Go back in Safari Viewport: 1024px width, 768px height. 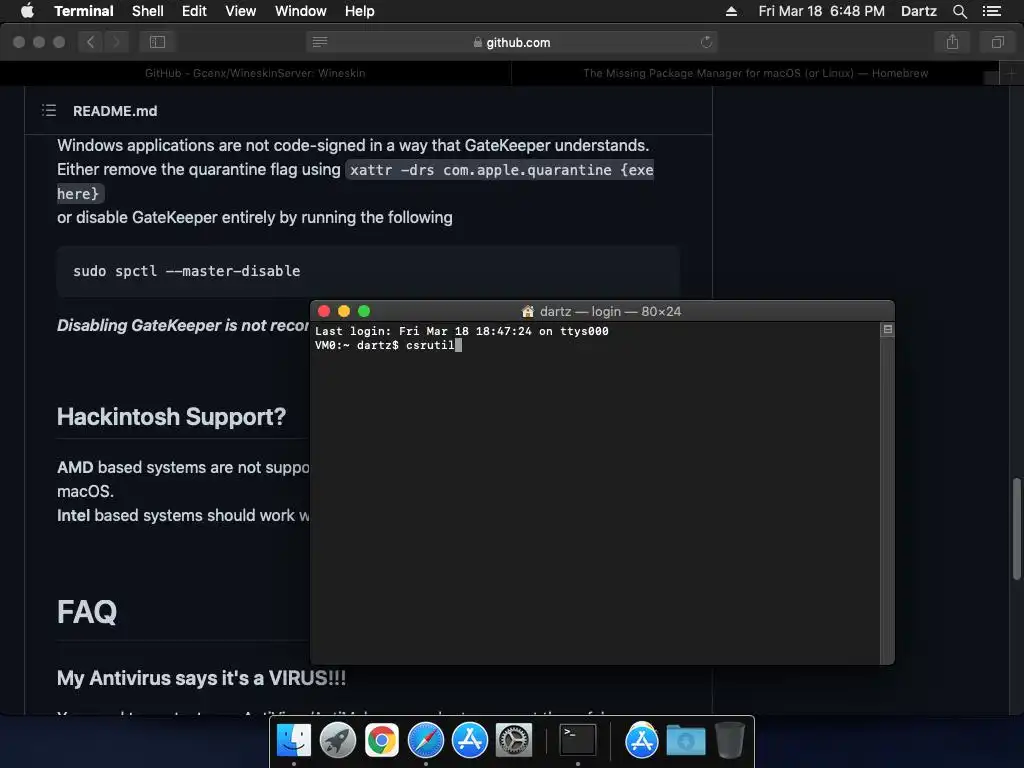click(x=91, y=42)
